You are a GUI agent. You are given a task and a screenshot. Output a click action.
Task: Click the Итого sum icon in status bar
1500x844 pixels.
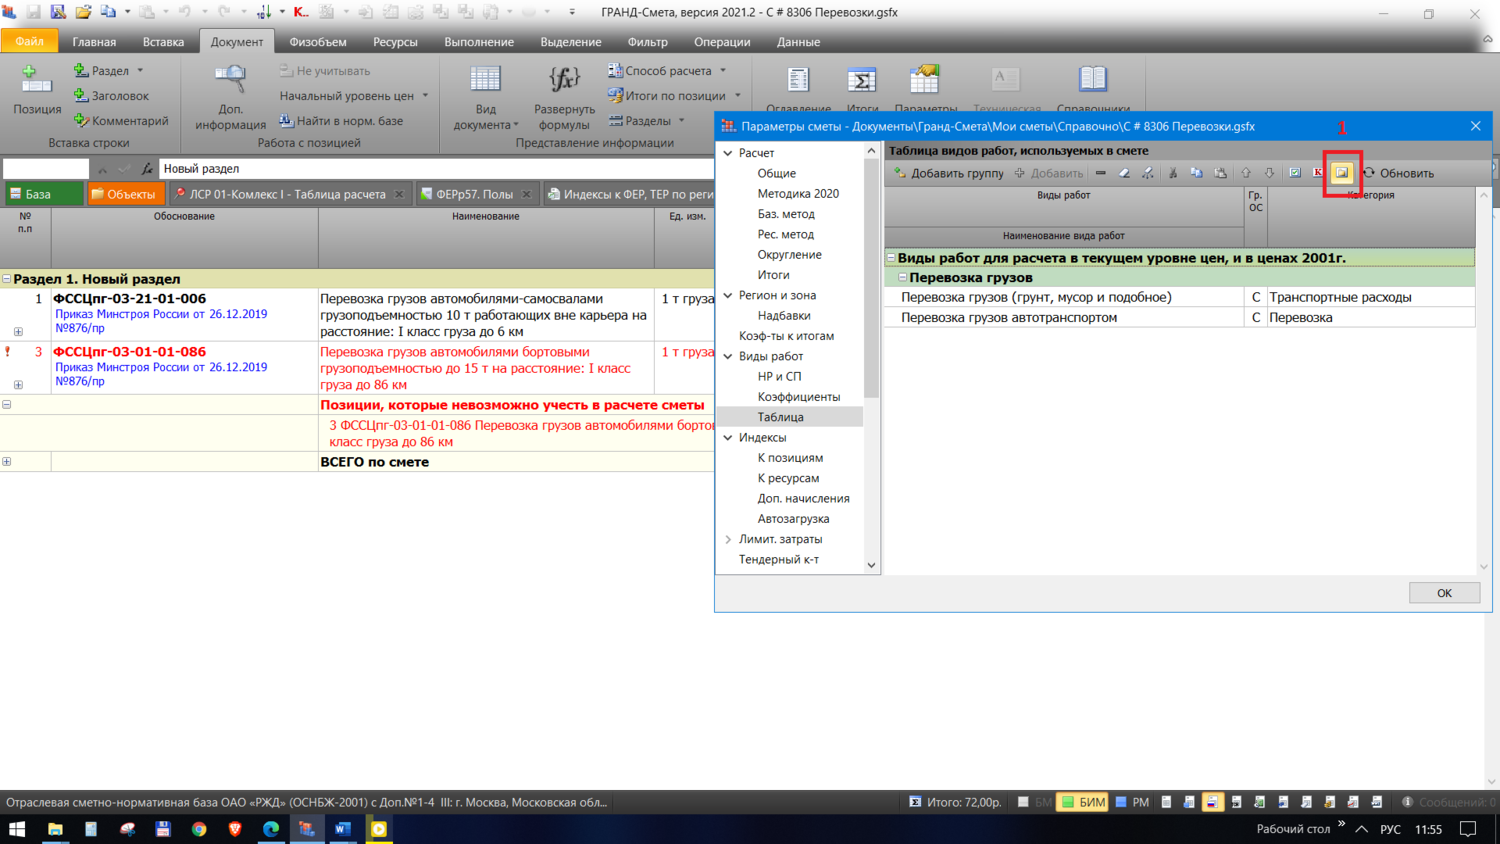(915, 802)
